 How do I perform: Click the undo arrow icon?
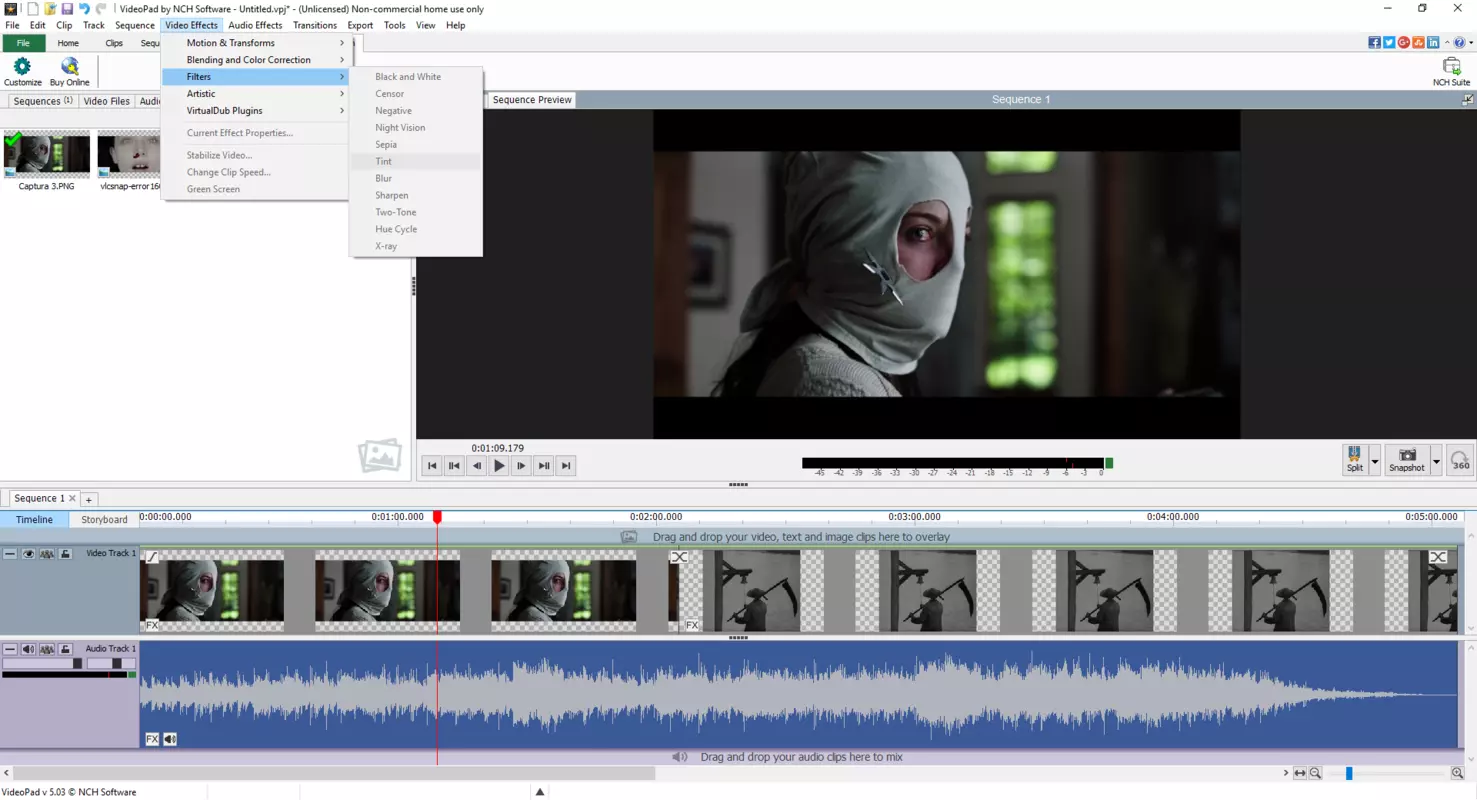tap(84, 9)
